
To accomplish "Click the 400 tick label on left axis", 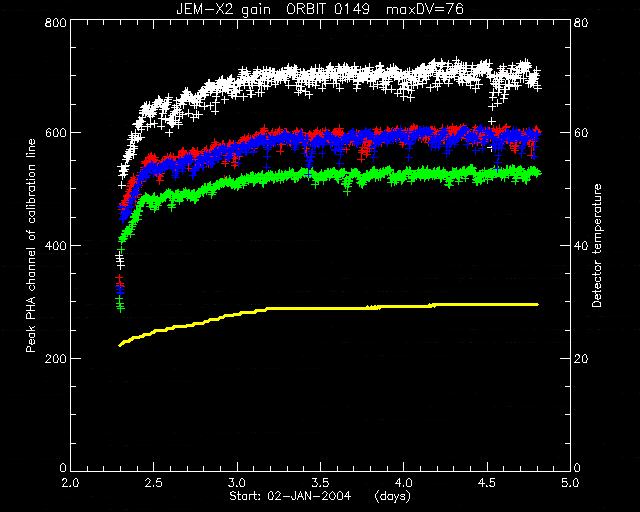I will pyautogui.click(x=55, y=246).
